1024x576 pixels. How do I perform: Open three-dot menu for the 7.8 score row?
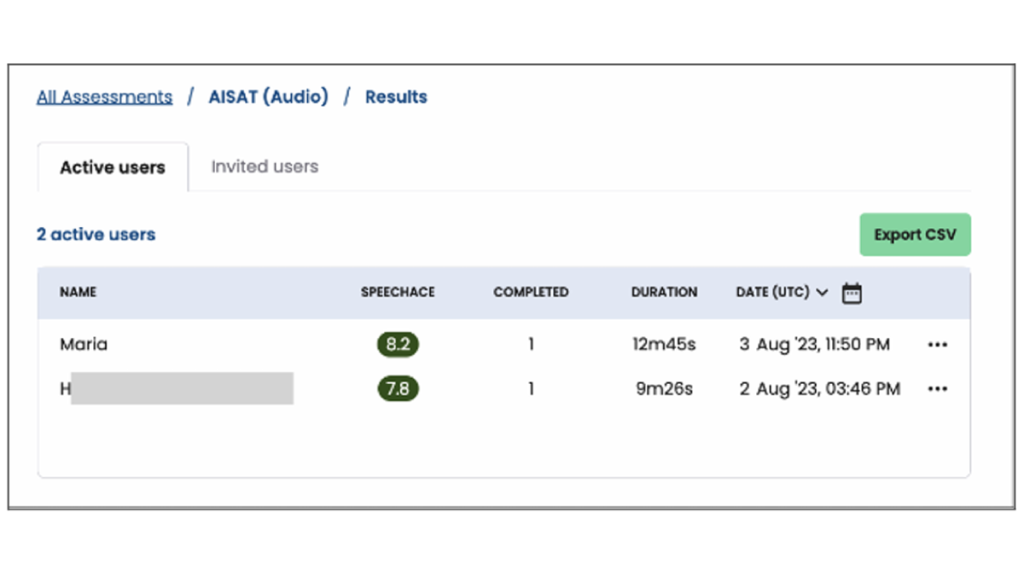[937, 389]
